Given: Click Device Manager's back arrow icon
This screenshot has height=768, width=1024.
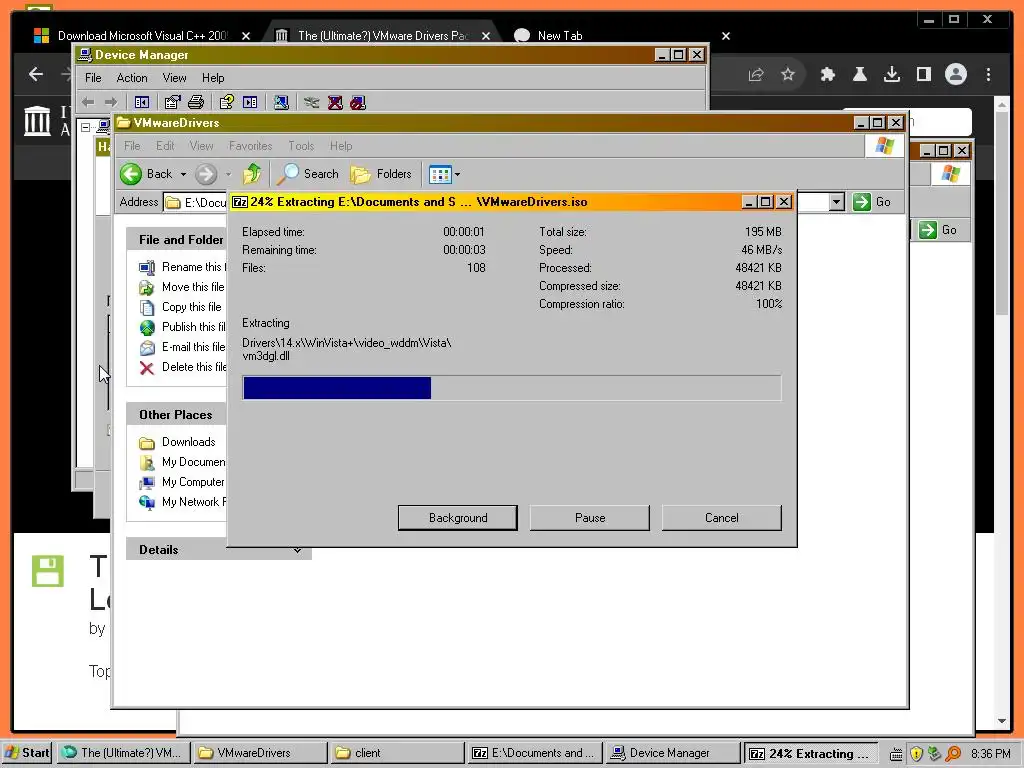Looking at the screenshot, I should (x=88, y=103).
